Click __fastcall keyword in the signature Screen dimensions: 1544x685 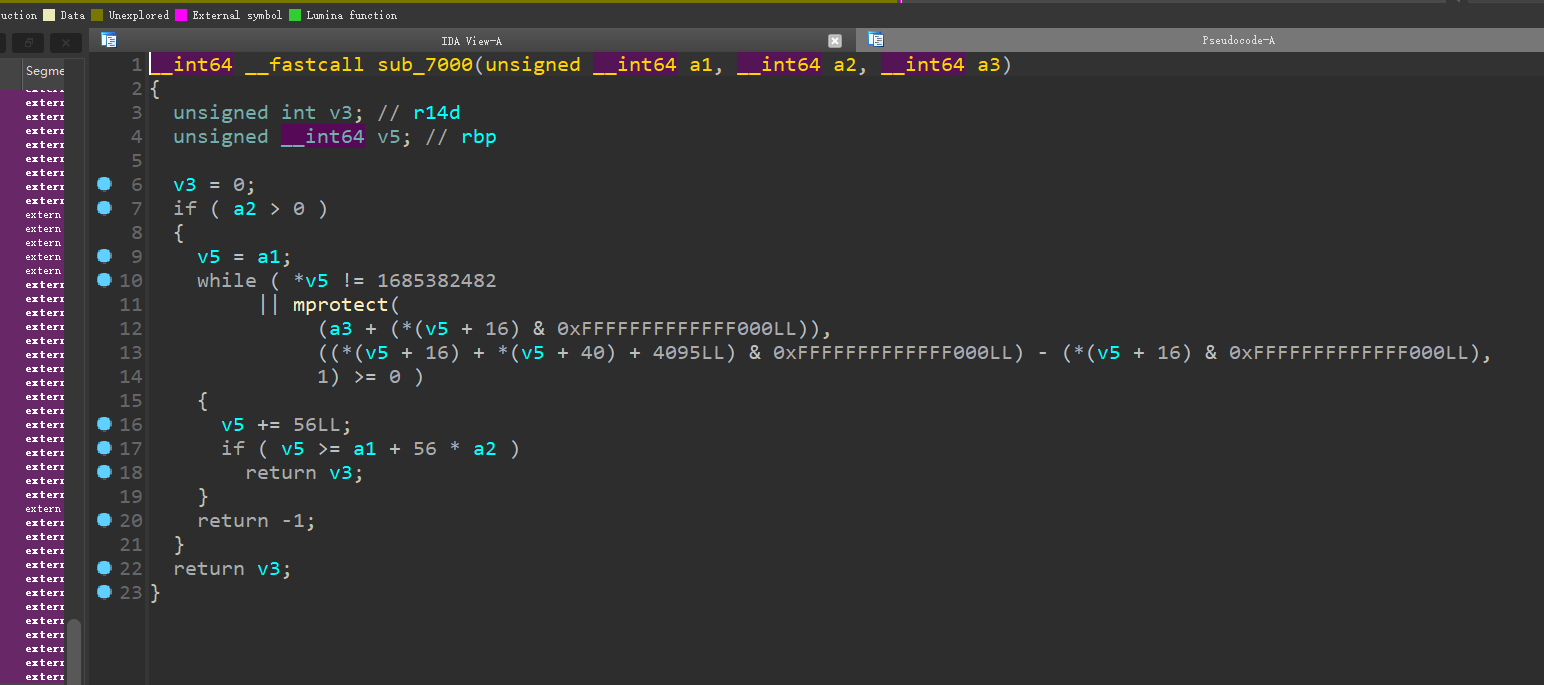305,65
